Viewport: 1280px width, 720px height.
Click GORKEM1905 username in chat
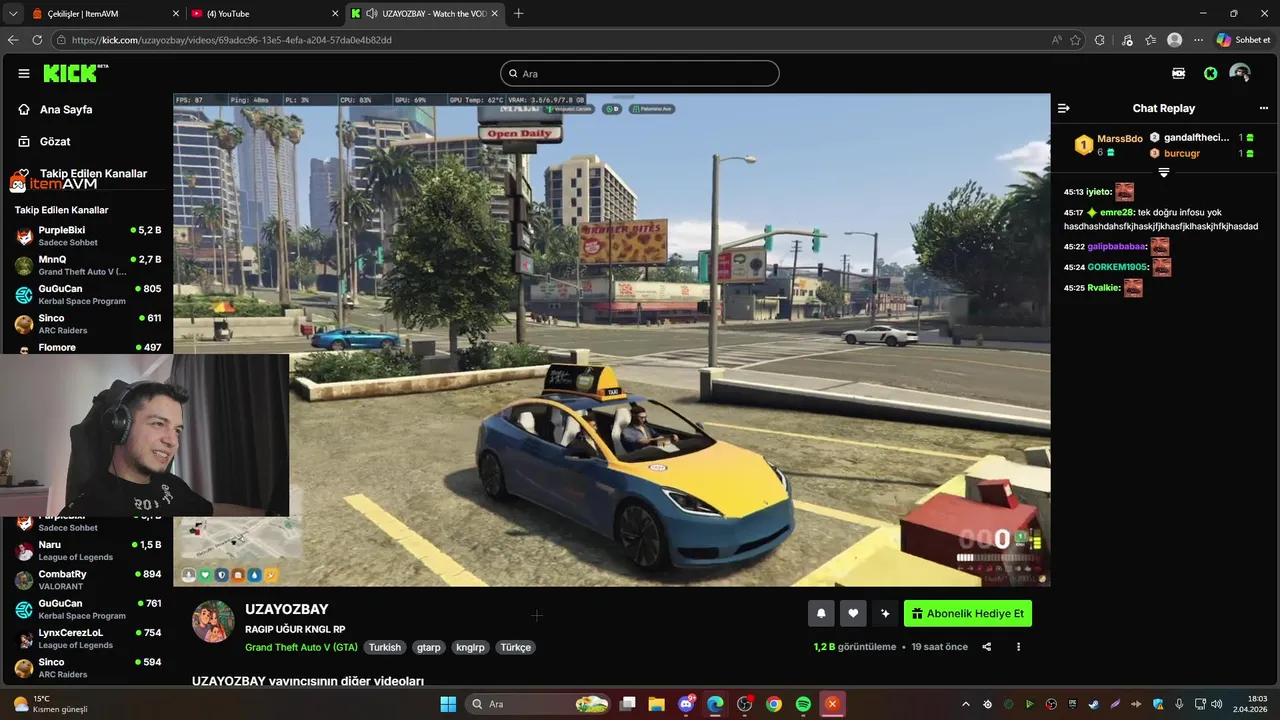[x=1117, y=267]
